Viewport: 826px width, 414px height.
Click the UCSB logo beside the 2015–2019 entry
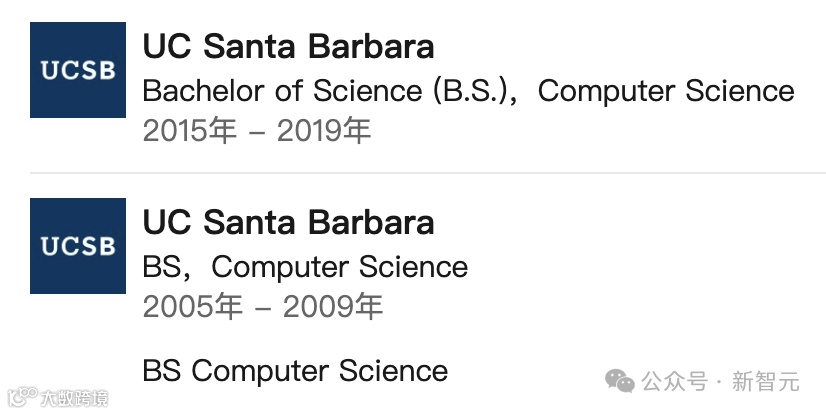tap(78, 70)
